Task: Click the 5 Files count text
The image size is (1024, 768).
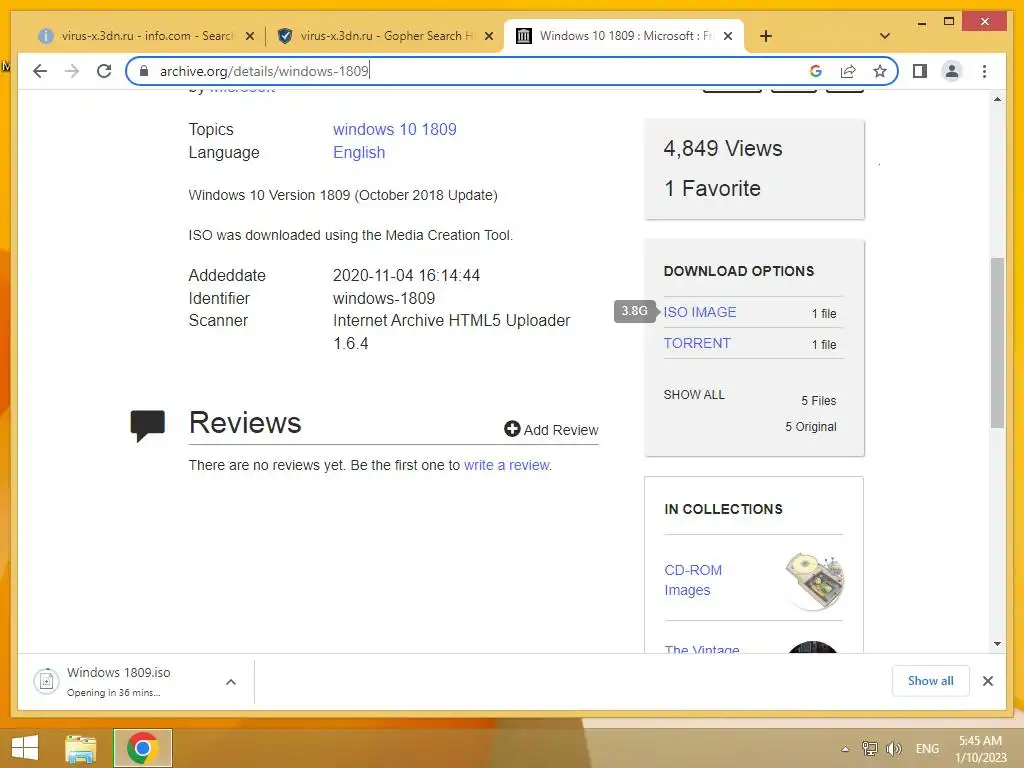Action: [x=818, y=400]
